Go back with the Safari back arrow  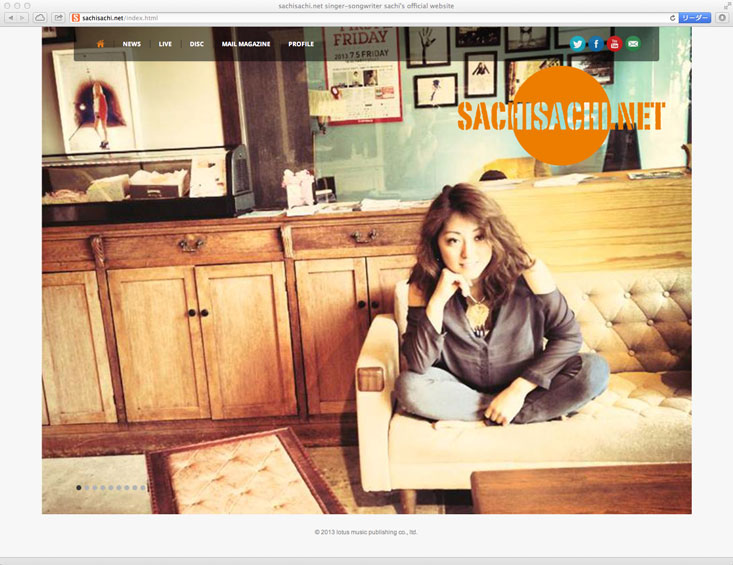pos(10,18)
